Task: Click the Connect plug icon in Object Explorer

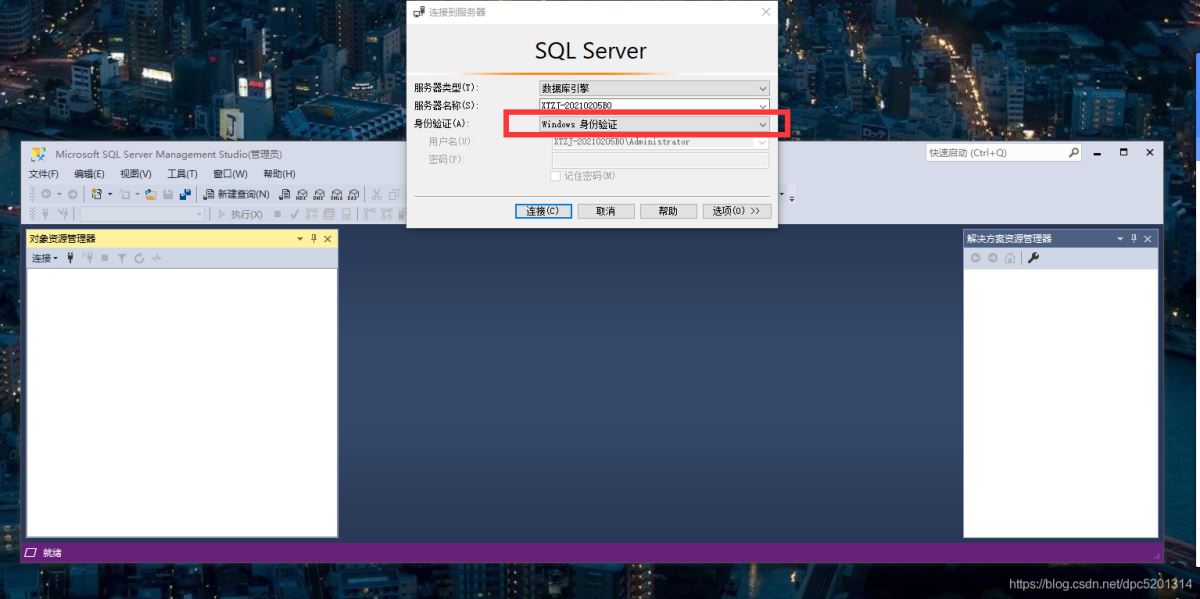Action: pyautogui.click(x=70, y=258)
